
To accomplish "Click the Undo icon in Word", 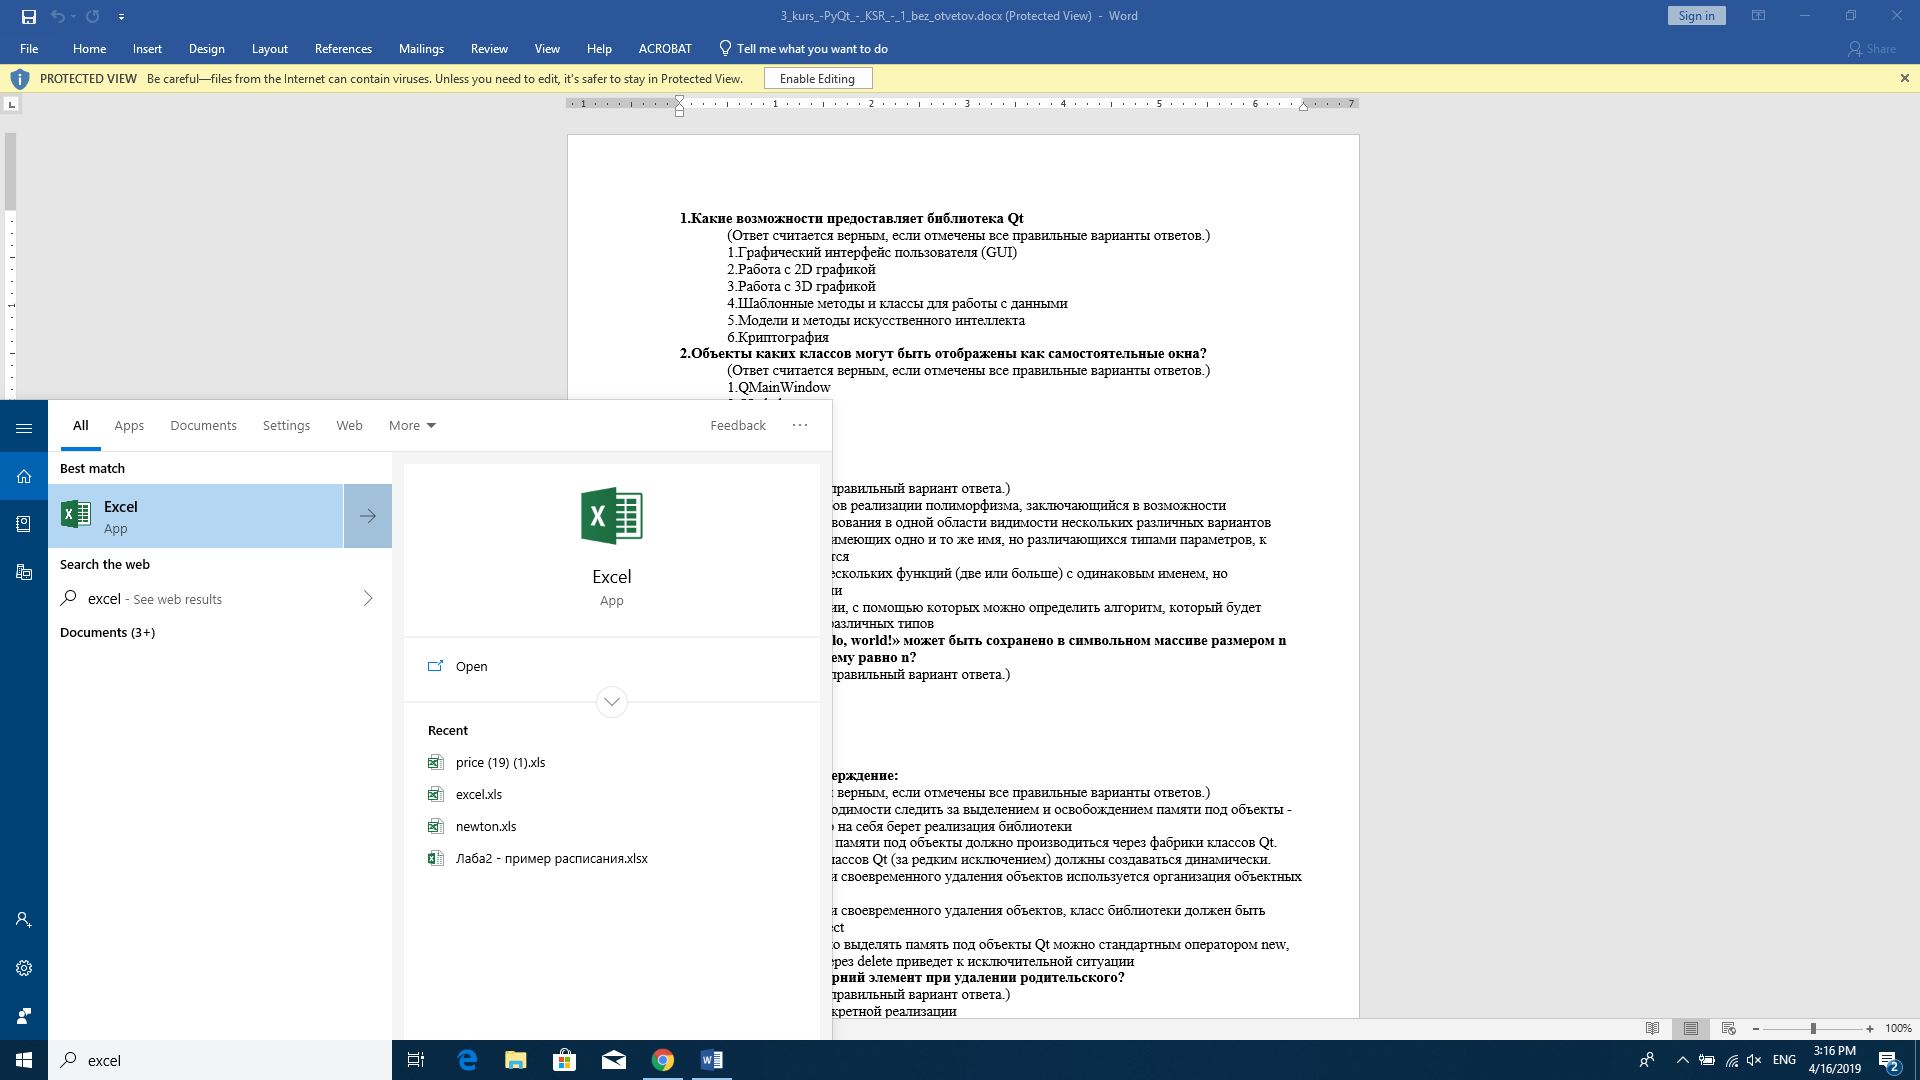I will point(57,16).
